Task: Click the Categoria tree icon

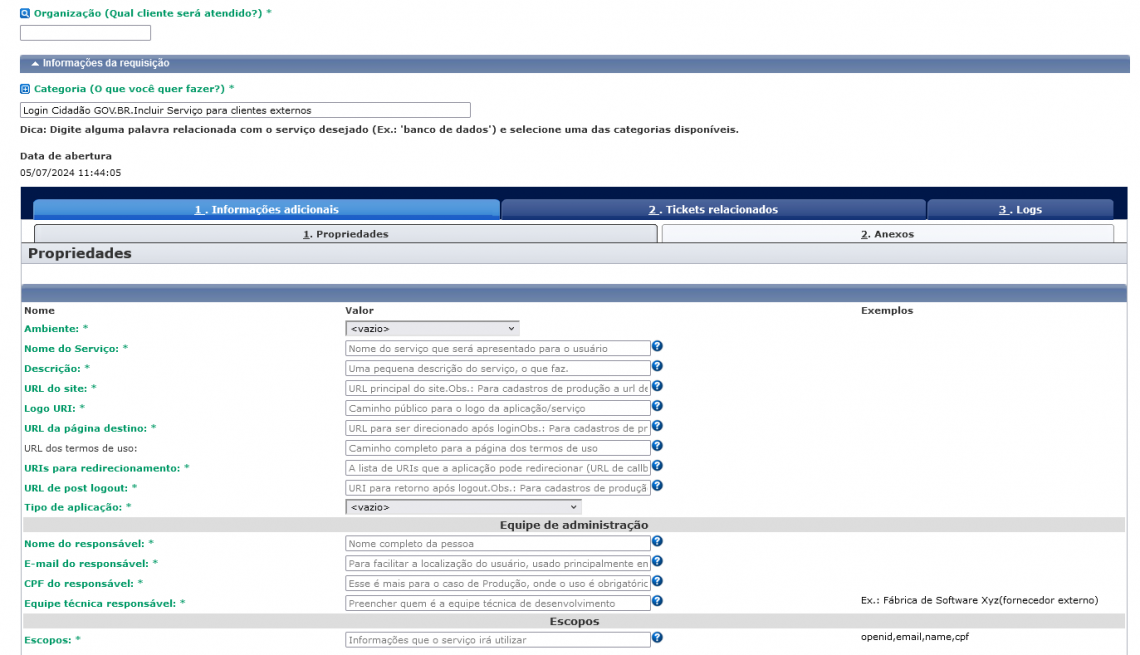Action: [x=25, y=89]
